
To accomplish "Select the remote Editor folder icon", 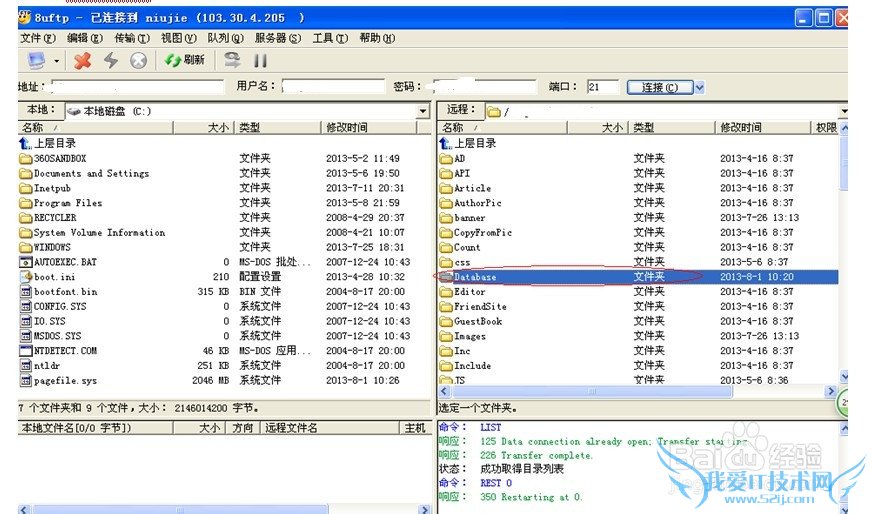I will pyautogui.click(x=446, y=291).
